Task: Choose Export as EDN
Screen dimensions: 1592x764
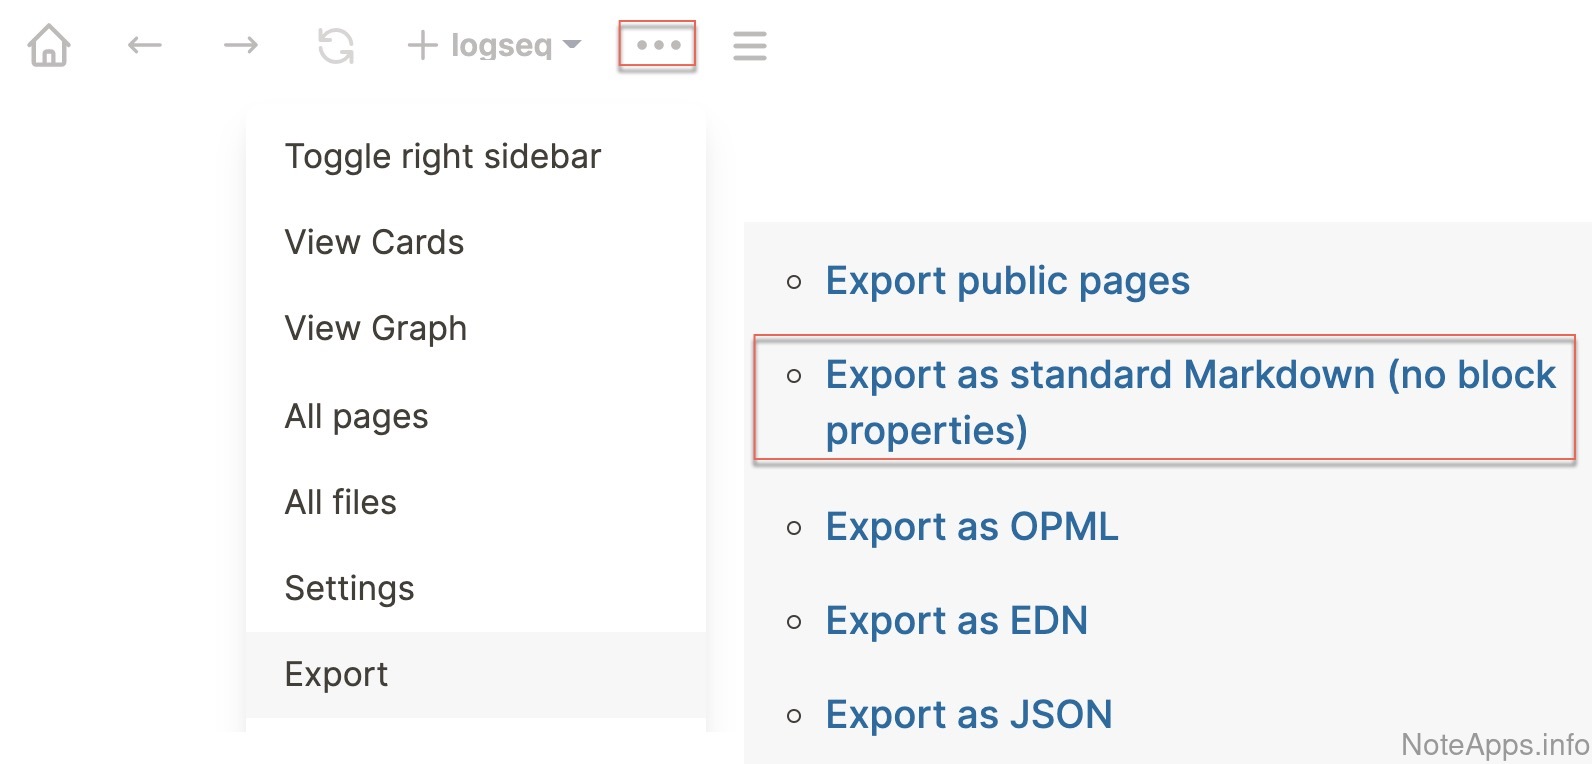Action: click(x=956, y=621)
